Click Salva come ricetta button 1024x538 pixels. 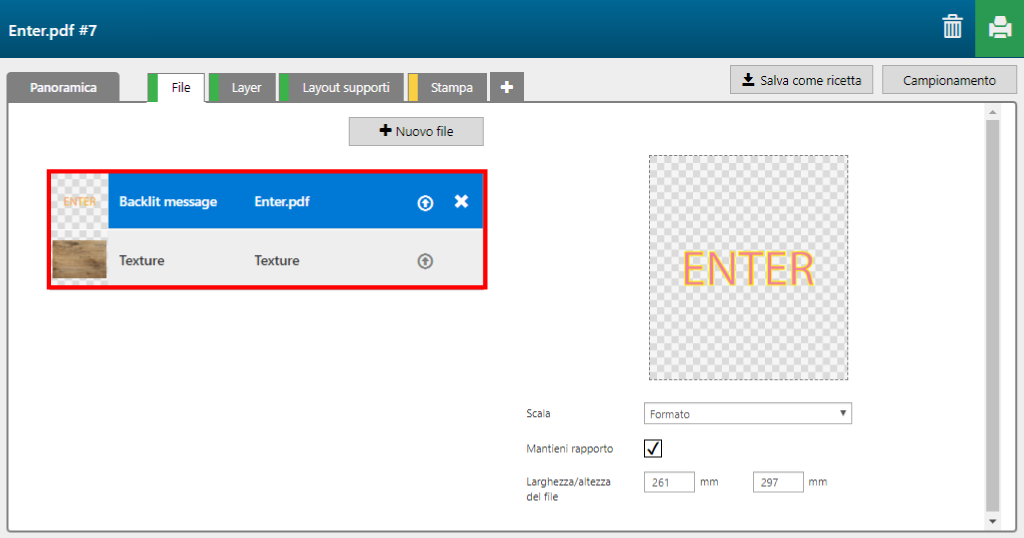pyautogui.click(x=801, y=80)
